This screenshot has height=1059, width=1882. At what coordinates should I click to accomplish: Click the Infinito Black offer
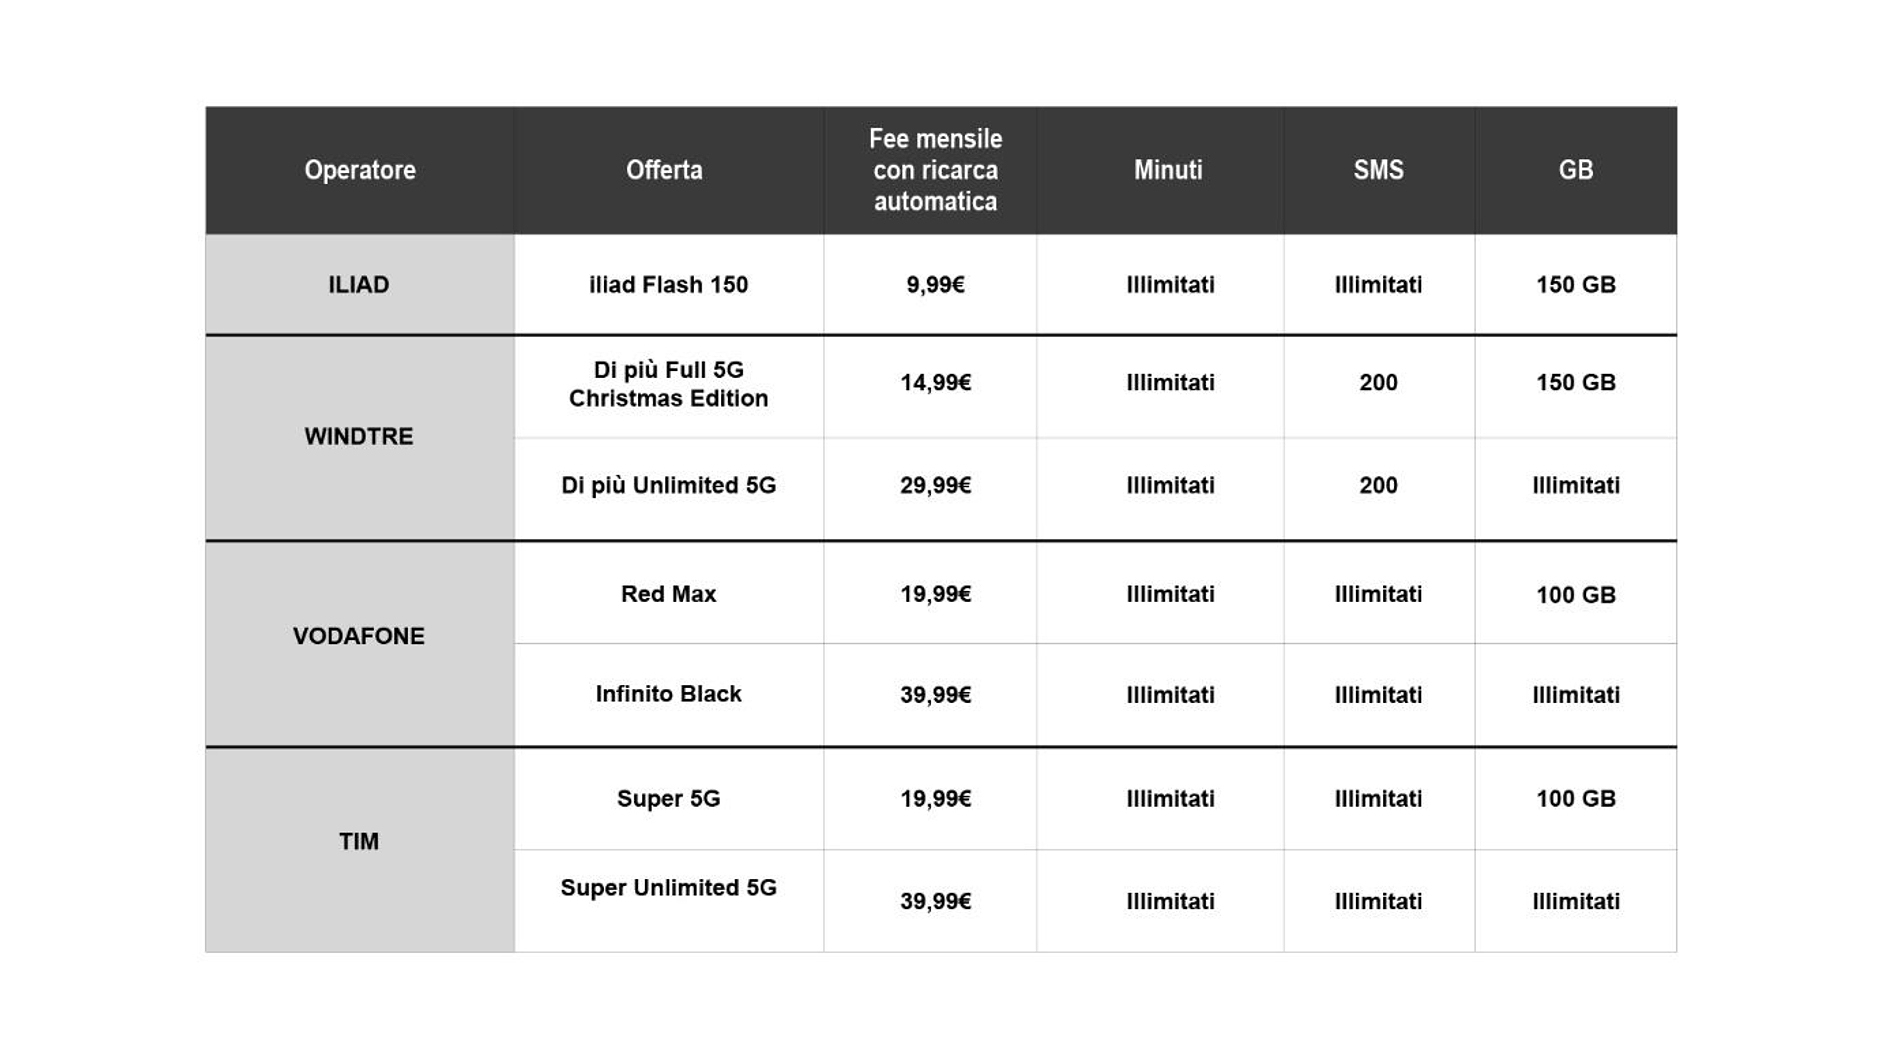[668, 694]
